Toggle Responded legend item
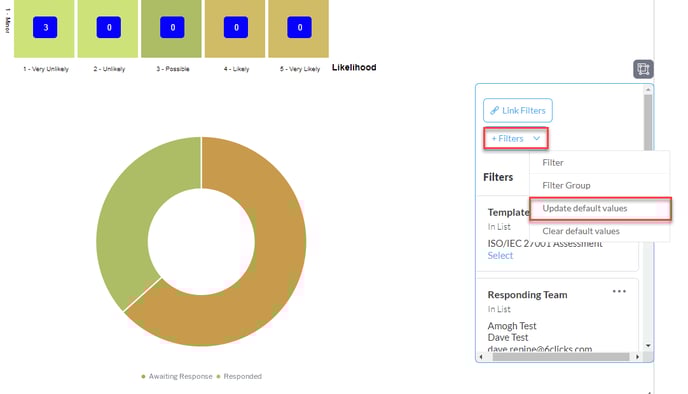 coord(239,376)
